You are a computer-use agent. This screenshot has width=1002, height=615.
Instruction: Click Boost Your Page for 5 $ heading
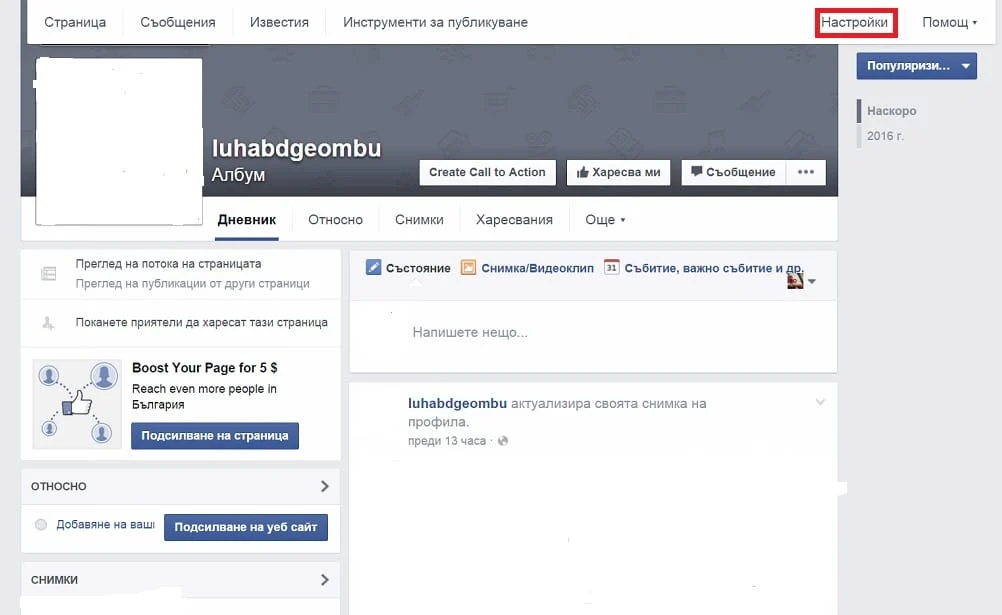[x=204, y=368]
